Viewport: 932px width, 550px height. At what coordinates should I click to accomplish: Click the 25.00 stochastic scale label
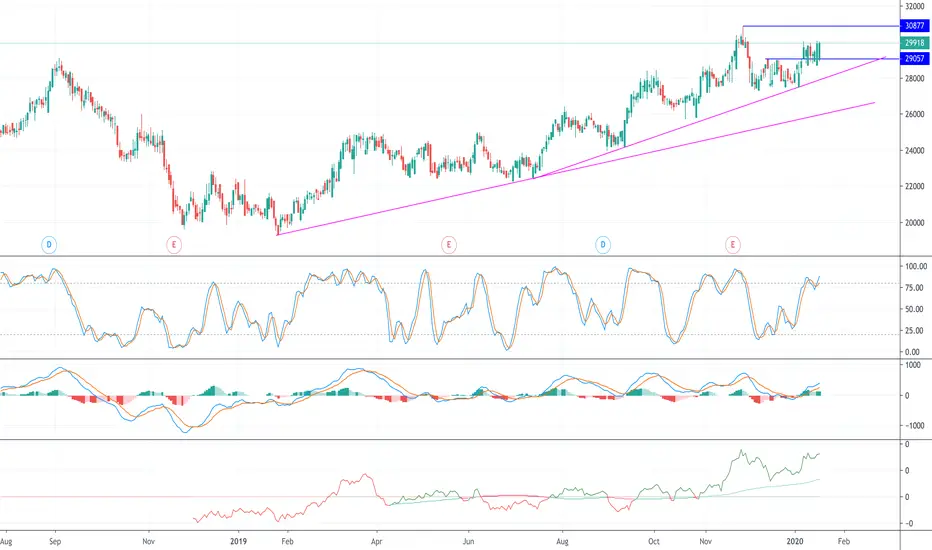coord(914,331)
